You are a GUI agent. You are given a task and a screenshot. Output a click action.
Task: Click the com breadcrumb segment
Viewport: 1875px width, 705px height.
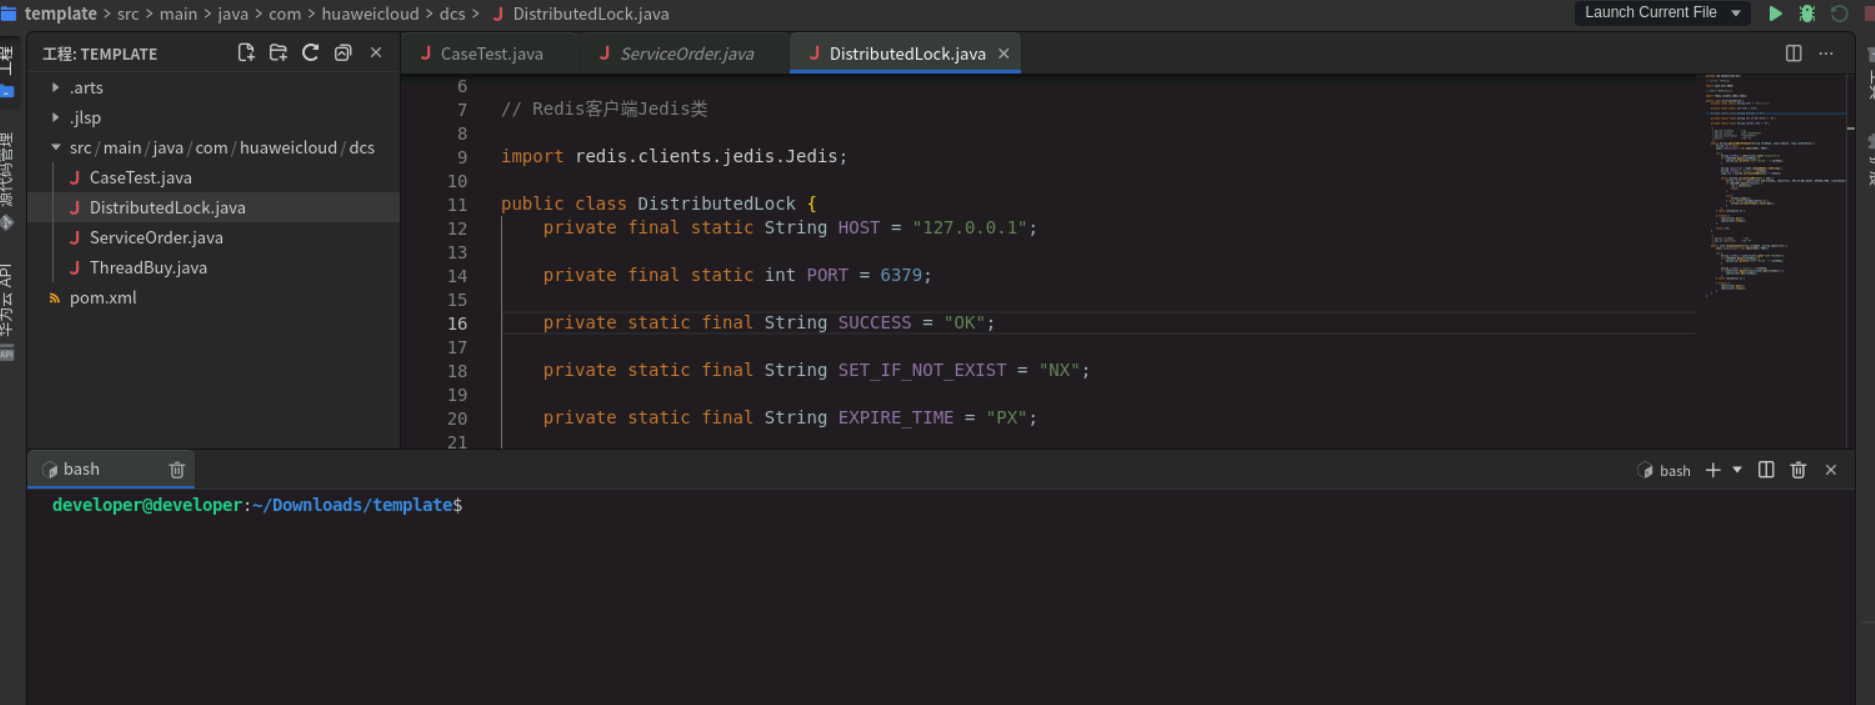(284, 14)
